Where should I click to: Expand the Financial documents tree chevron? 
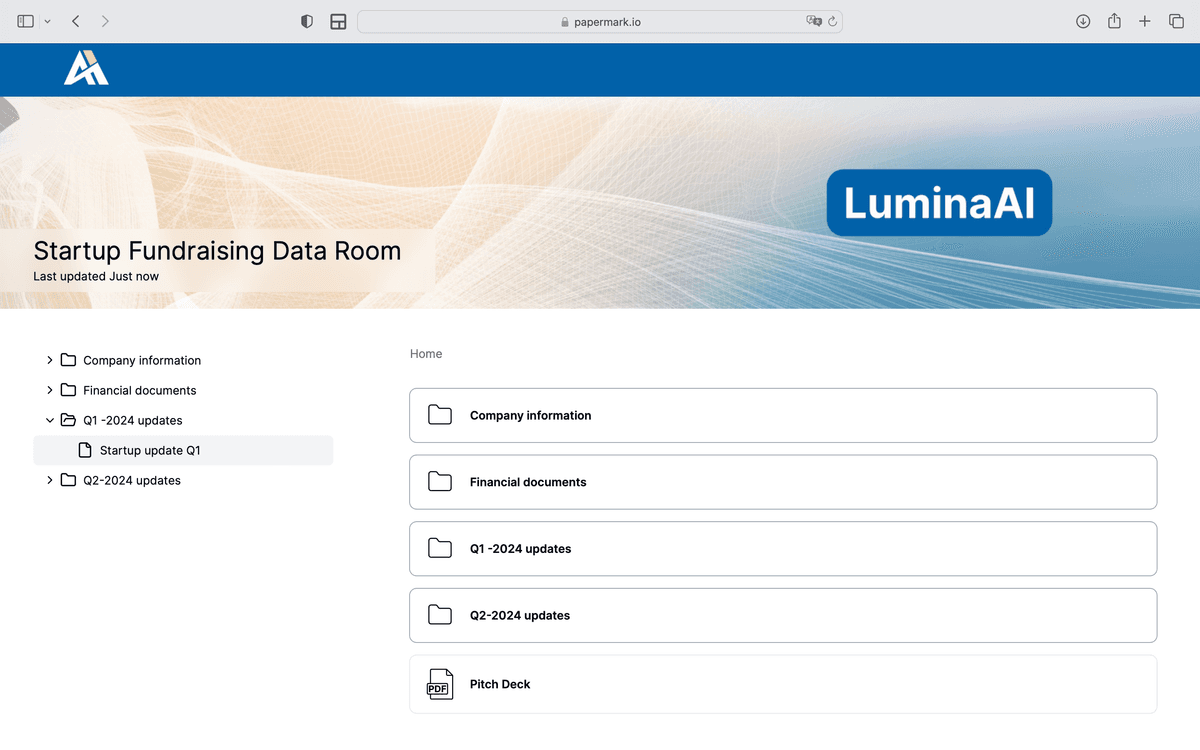pos(49,390)
